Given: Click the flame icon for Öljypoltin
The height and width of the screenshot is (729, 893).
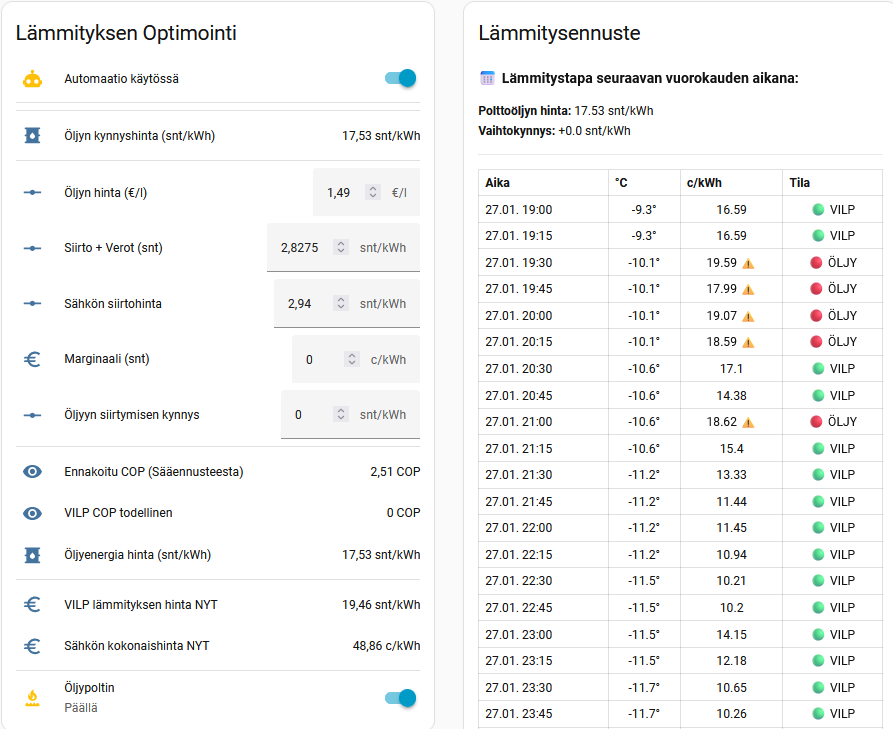Looking at the screenshot, I should (x=32, y=697).
